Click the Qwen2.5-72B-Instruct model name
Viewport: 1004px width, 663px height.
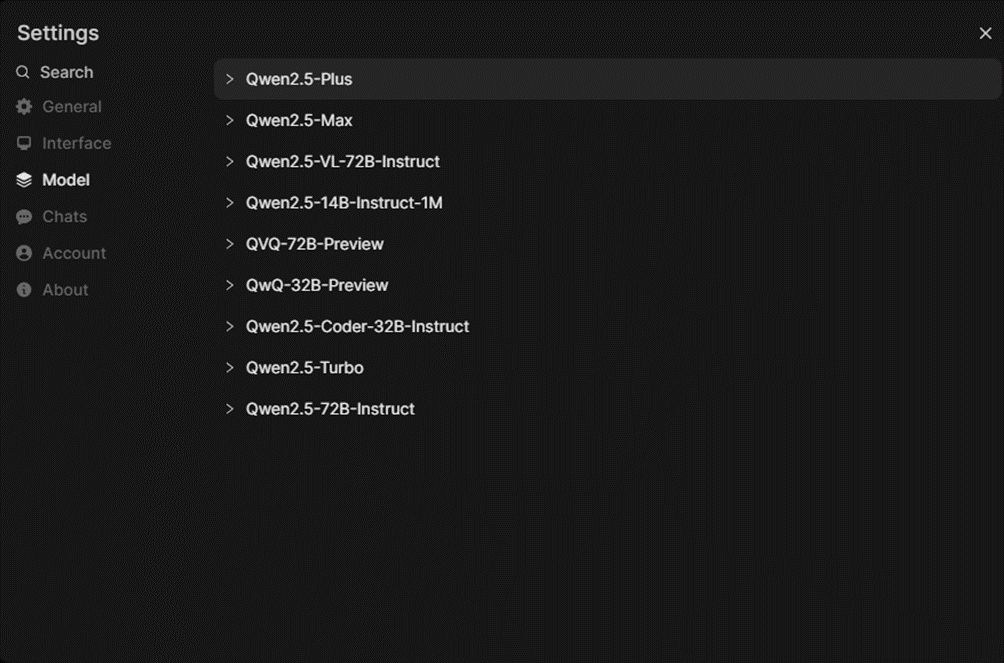(330, 408)
